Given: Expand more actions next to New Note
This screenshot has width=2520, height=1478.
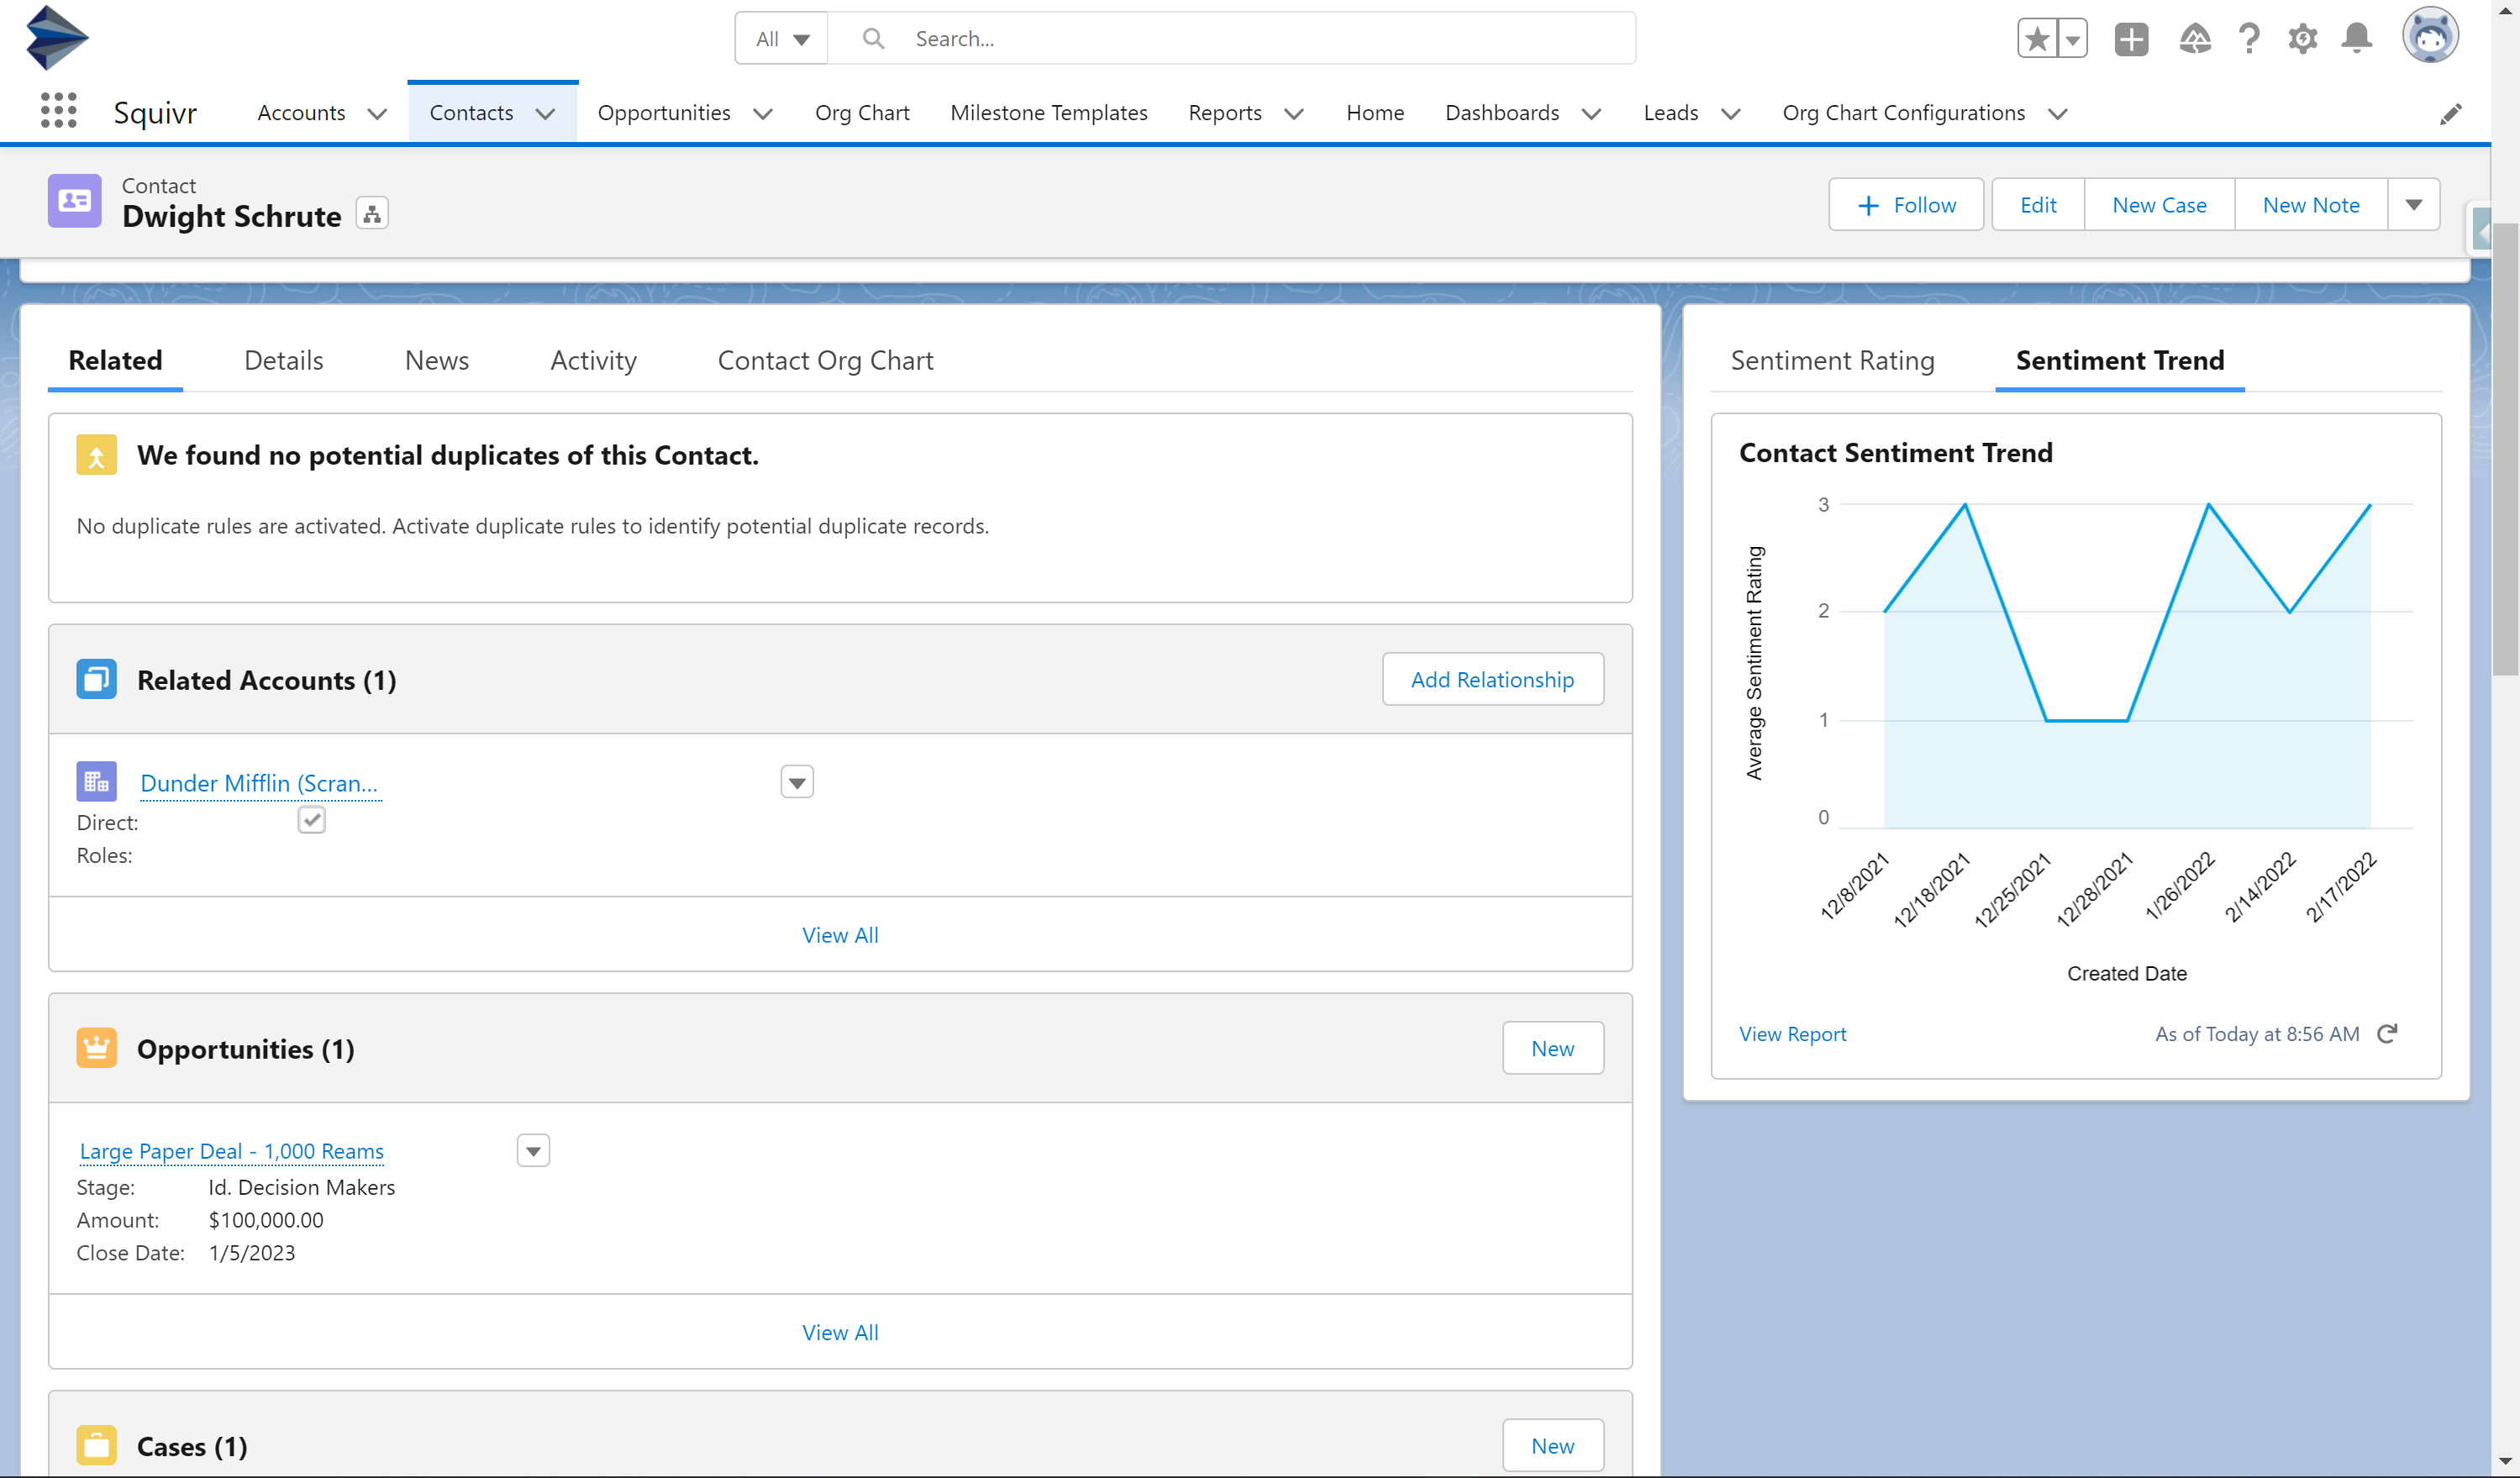Looking at the screenshot, I should [2413, 205].
